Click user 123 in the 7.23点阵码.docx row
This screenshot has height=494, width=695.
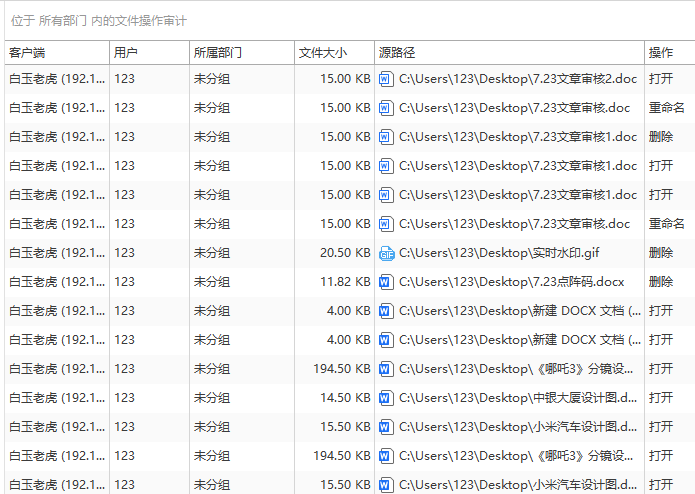124,282
